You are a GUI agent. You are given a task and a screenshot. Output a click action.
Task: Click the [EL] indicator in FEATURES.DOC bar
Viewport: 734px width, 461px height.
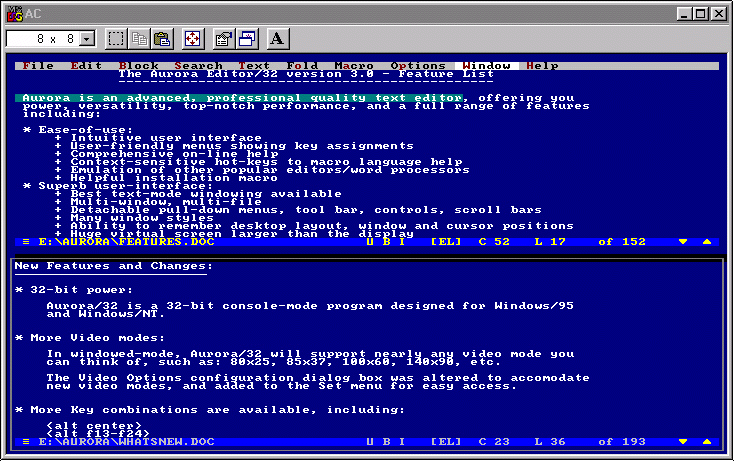pyautogui.click(x=446, y=242)
